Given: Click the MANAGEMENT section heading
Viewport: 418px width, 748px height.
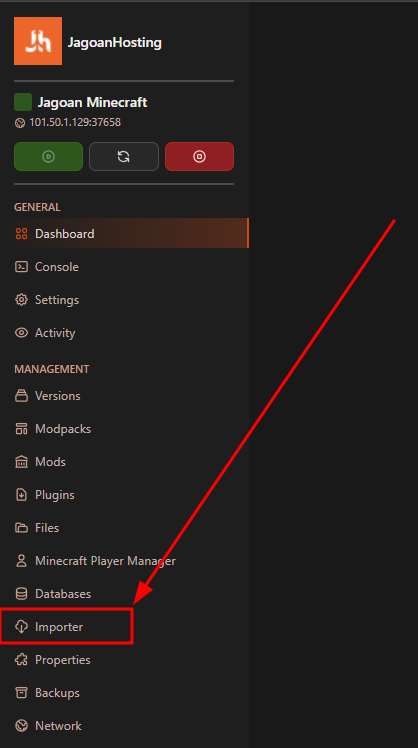Looking at the screenshot, I should click(x=52, y=369).
